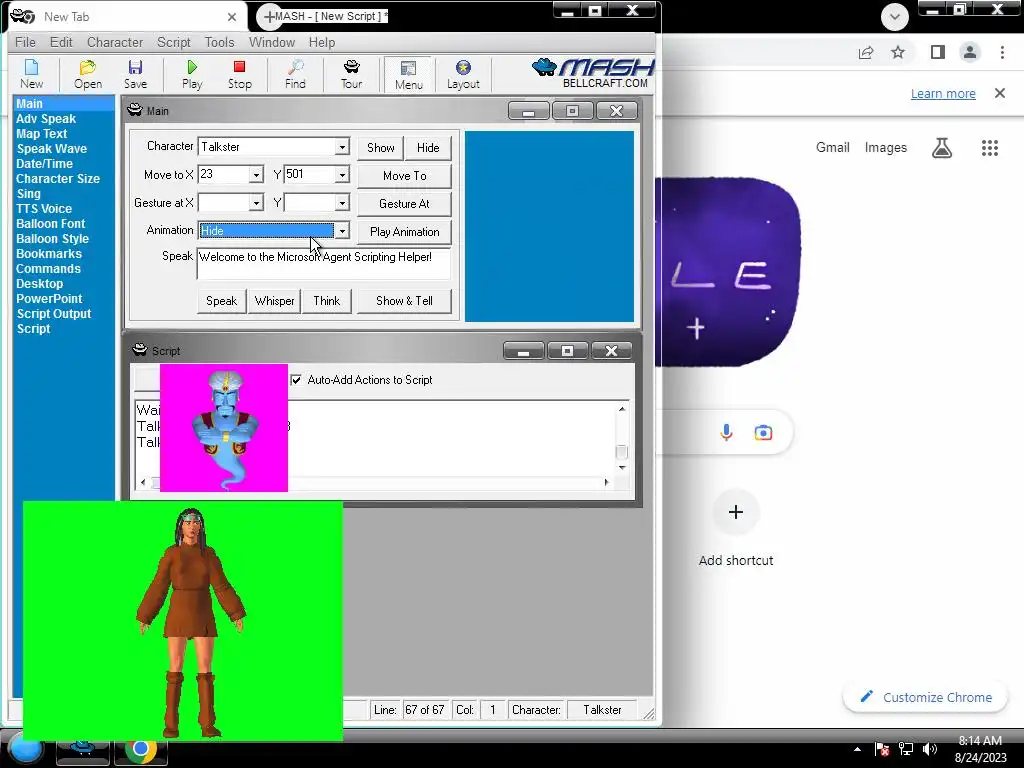The height and width of the screenshot is (768, 1024).
Task: Click the Think button
Action: pos(327,301)
